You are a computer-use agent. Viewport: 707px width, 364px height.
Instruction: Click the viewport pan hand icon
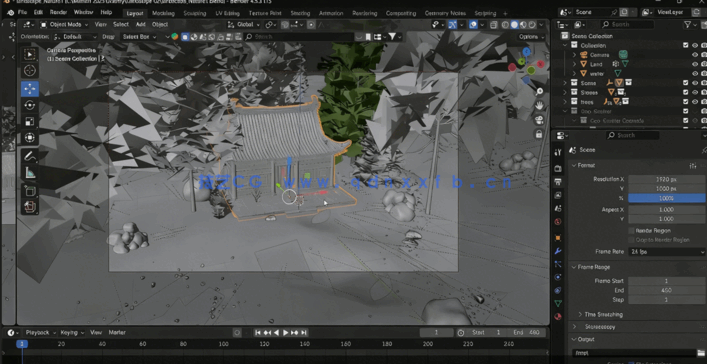pos(539,106)
